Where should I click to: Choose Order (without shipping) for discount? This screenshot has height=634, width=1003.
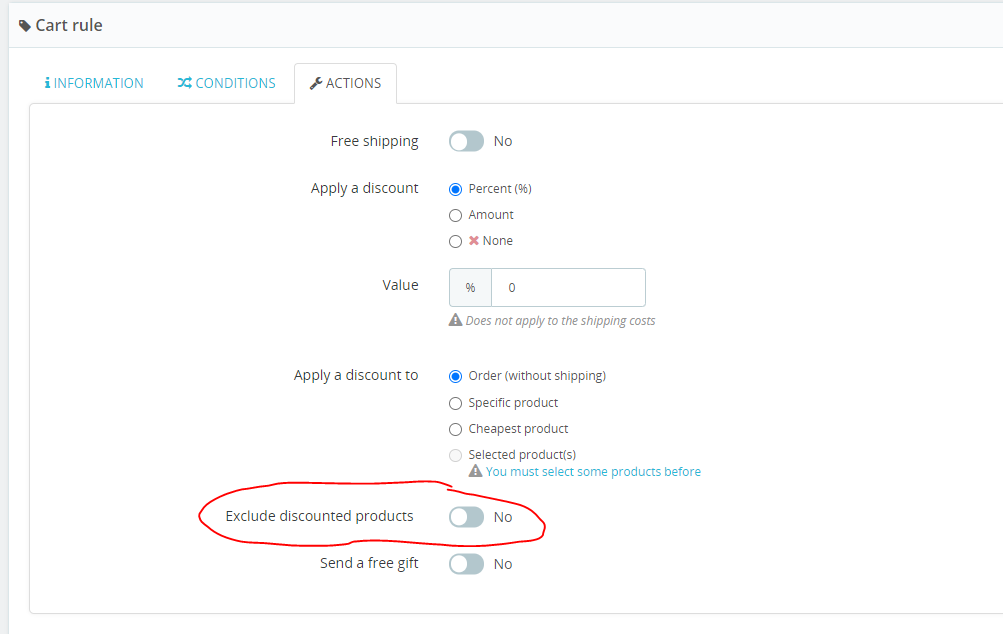pos(455,376)
